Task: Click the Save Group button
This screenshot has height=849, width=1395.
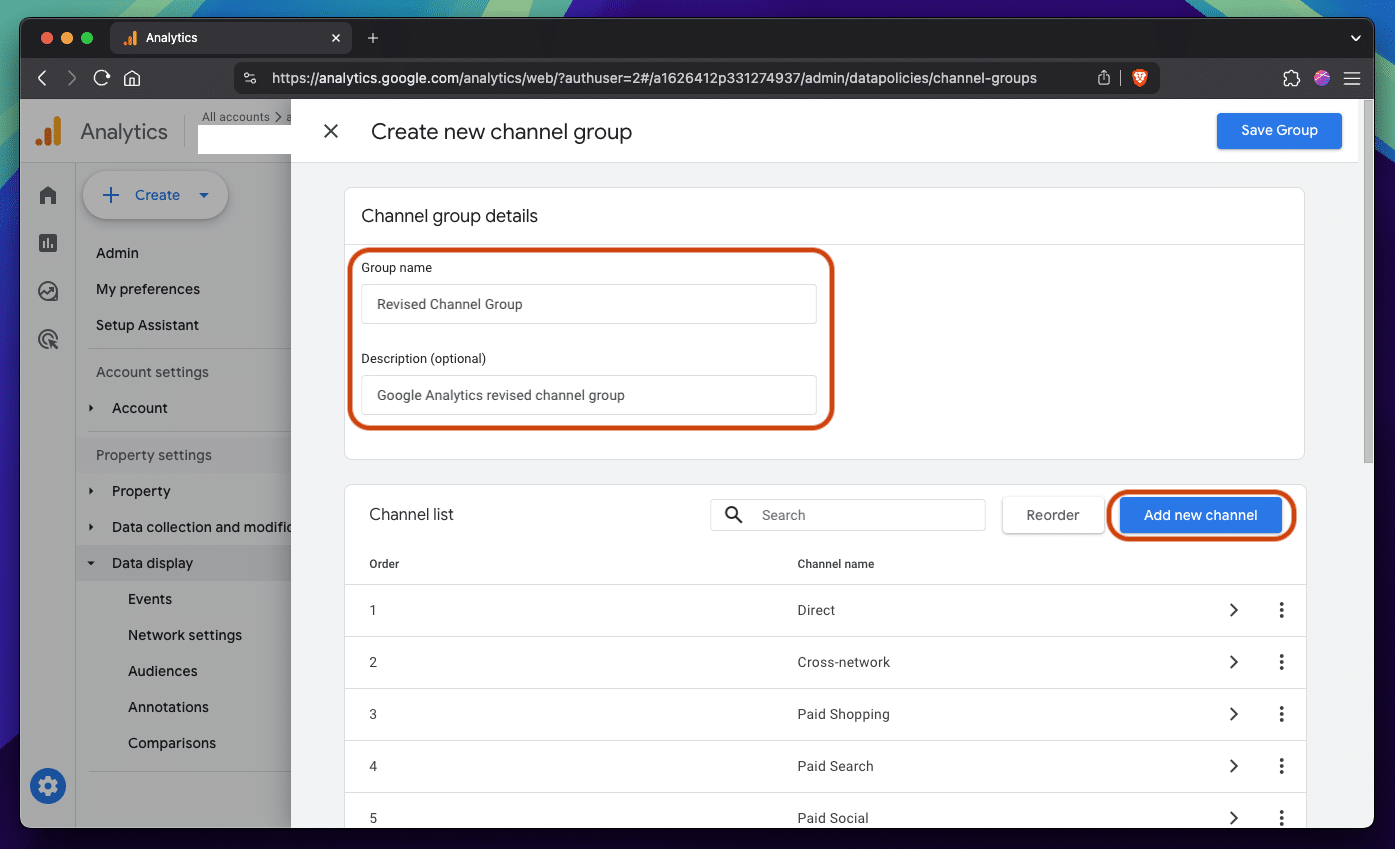Action: [1278, 130]
